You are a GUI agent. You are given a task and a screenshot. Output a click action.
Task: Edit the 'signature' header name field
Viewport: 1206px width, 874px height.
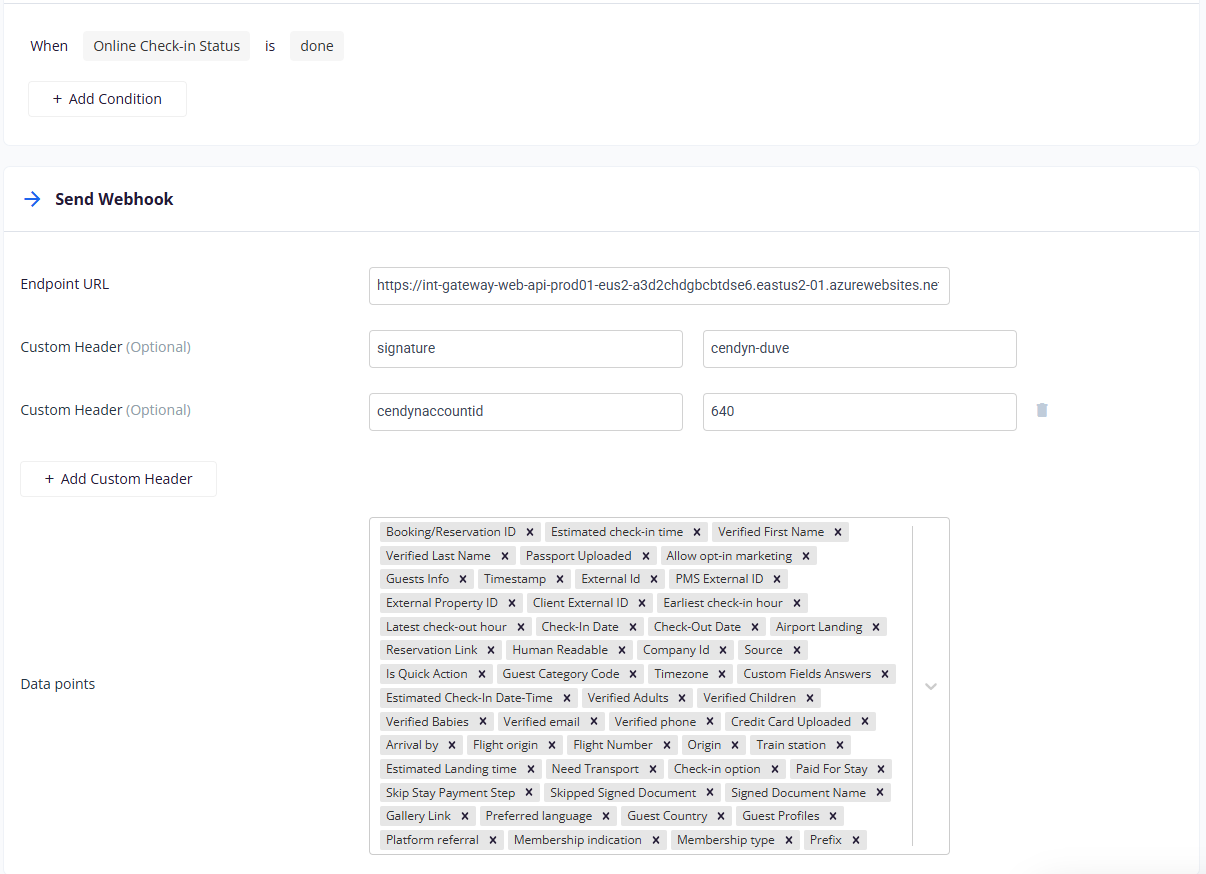tap(525, 348)
